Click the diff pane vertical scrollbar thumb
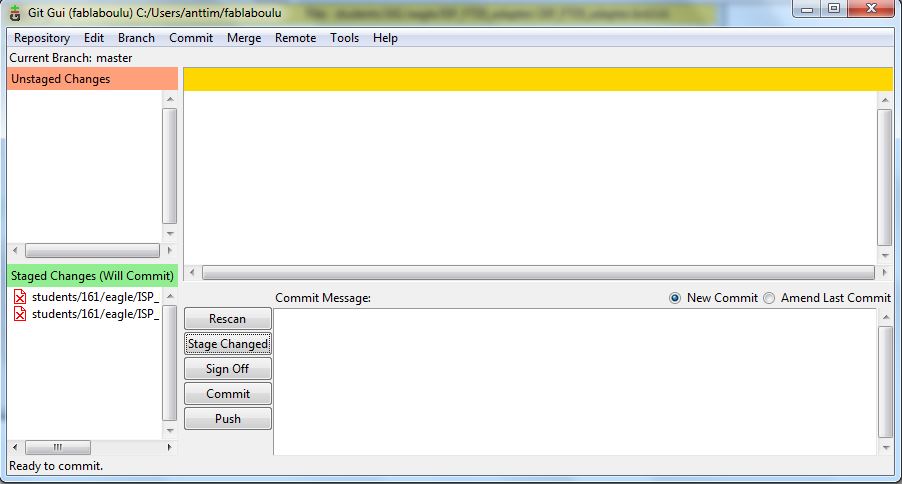The image size is (902, 484). [x=885, y=177]
